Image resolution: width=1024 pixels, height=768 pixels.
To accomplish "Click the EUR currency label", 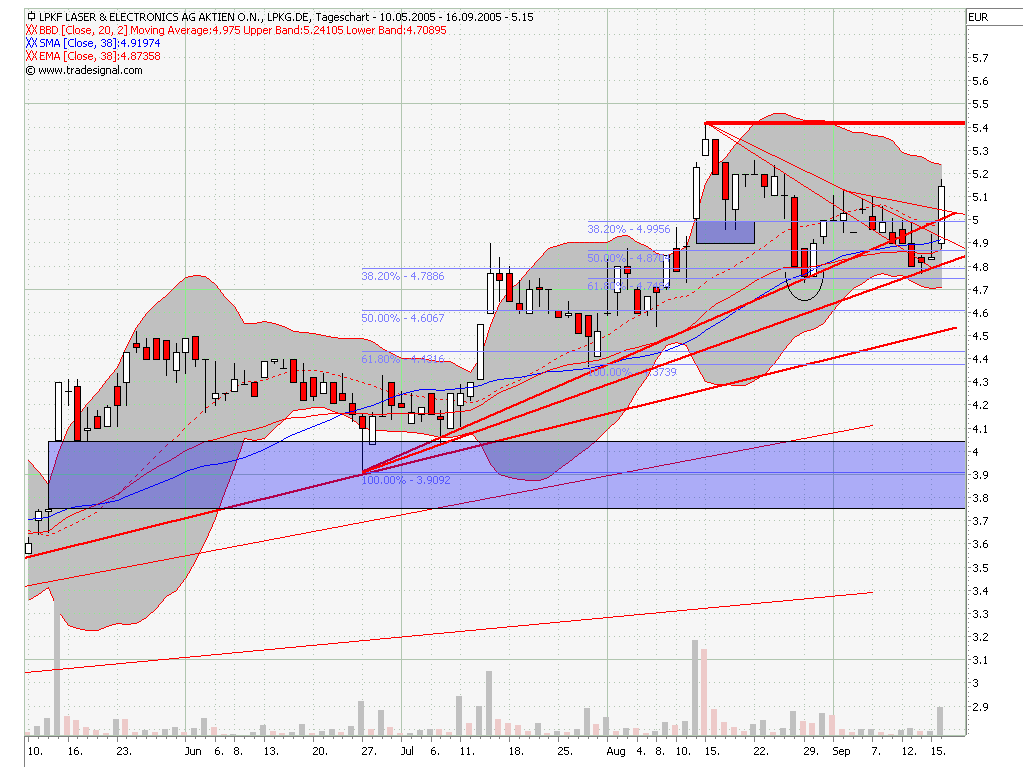I will click(978, 18).
